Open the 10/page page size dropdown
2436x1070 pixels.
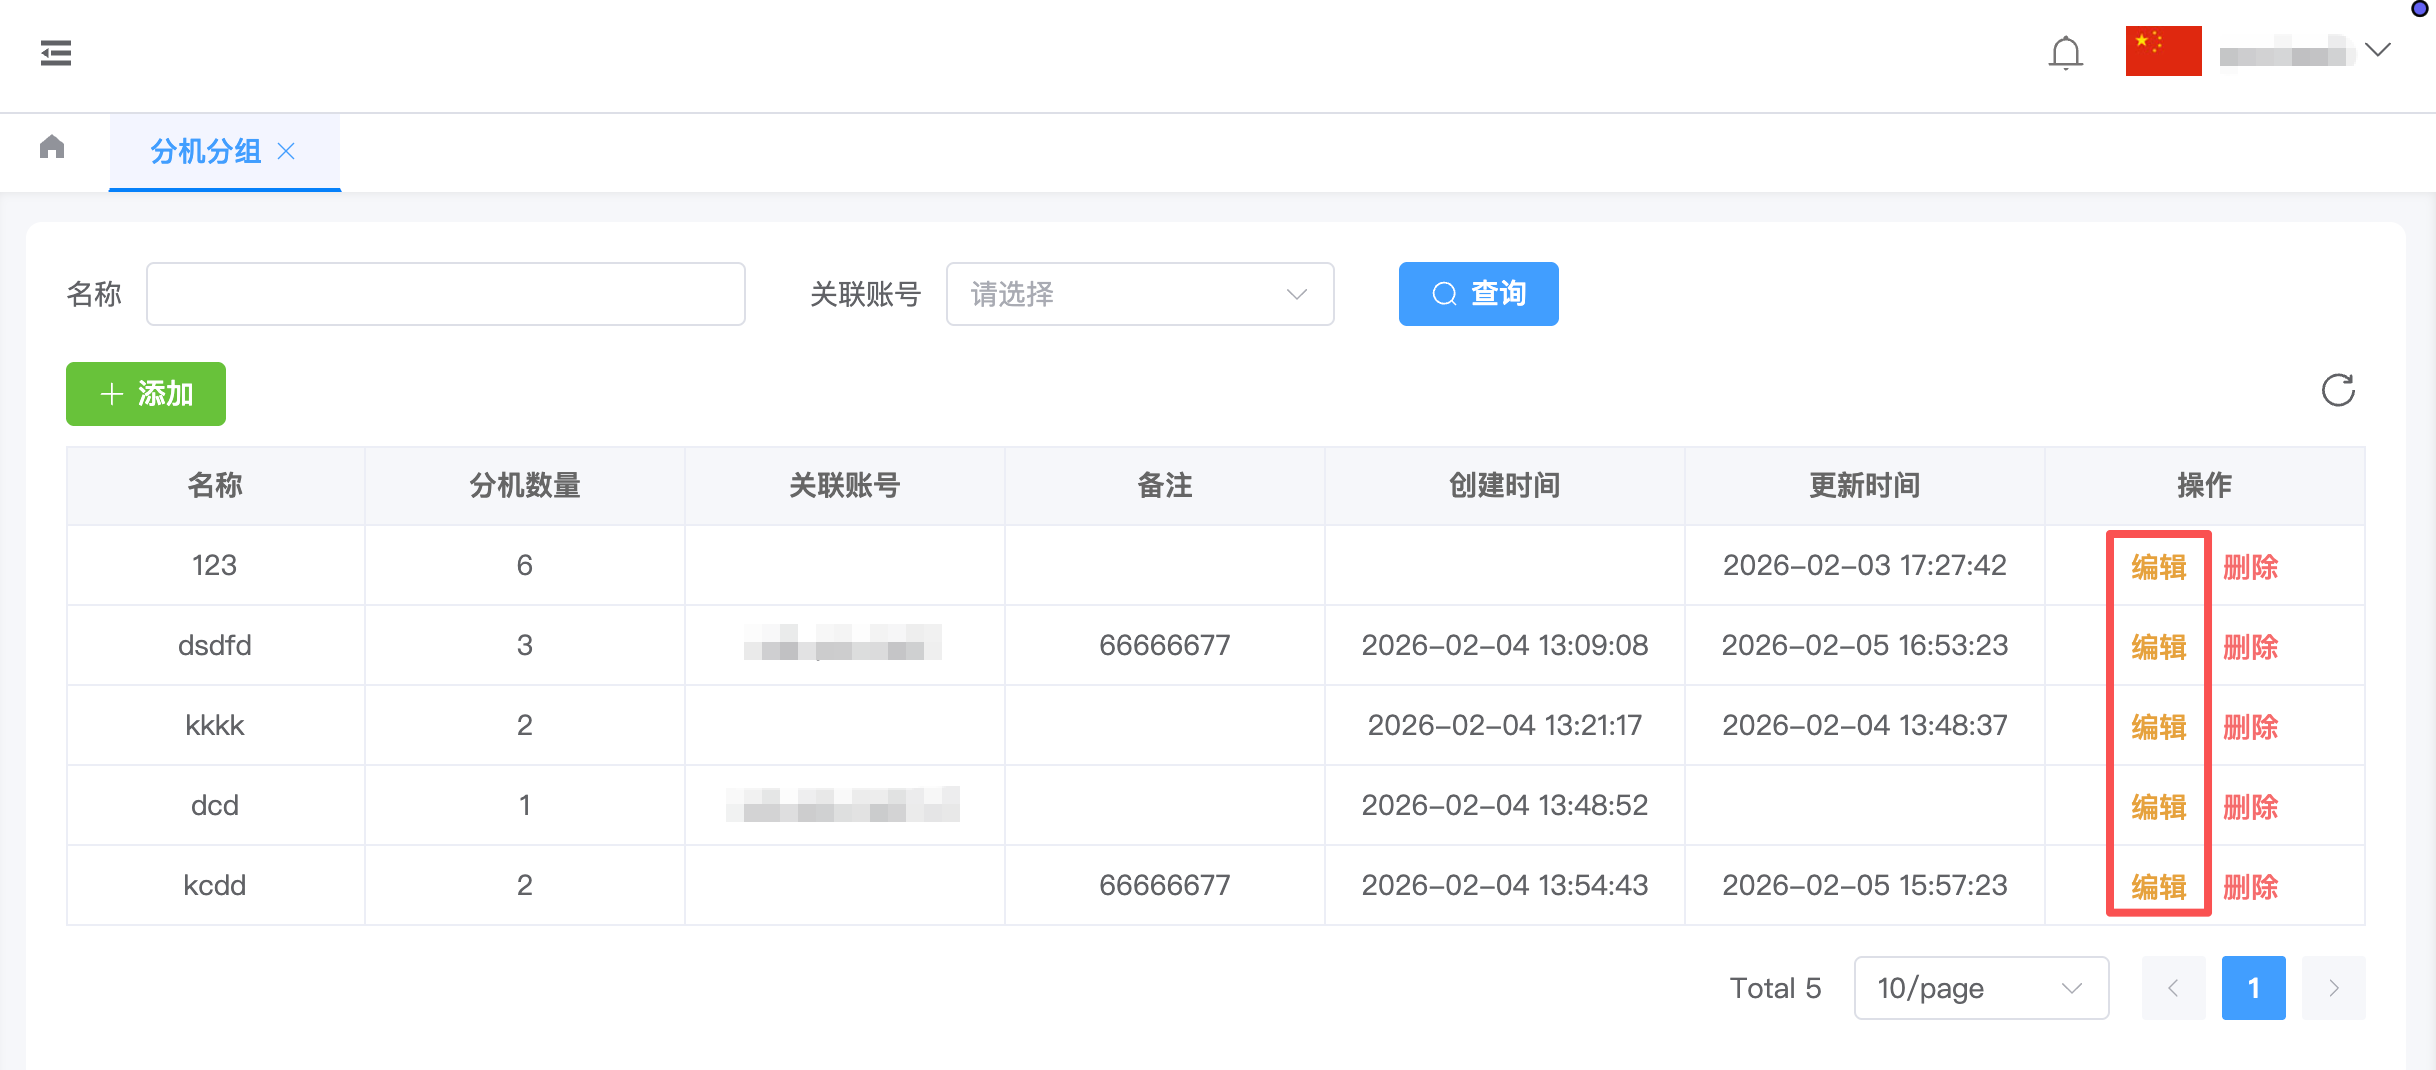[1980, 988]
